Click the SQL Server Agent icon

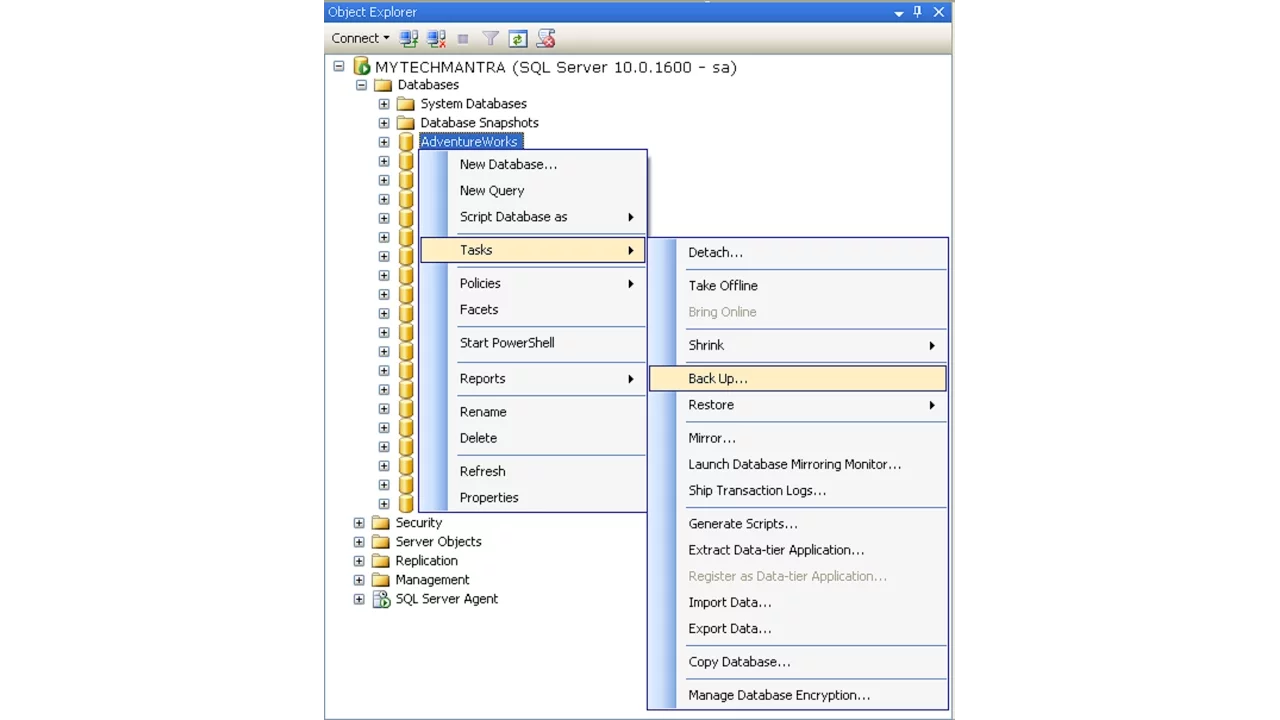click(380, 599)
